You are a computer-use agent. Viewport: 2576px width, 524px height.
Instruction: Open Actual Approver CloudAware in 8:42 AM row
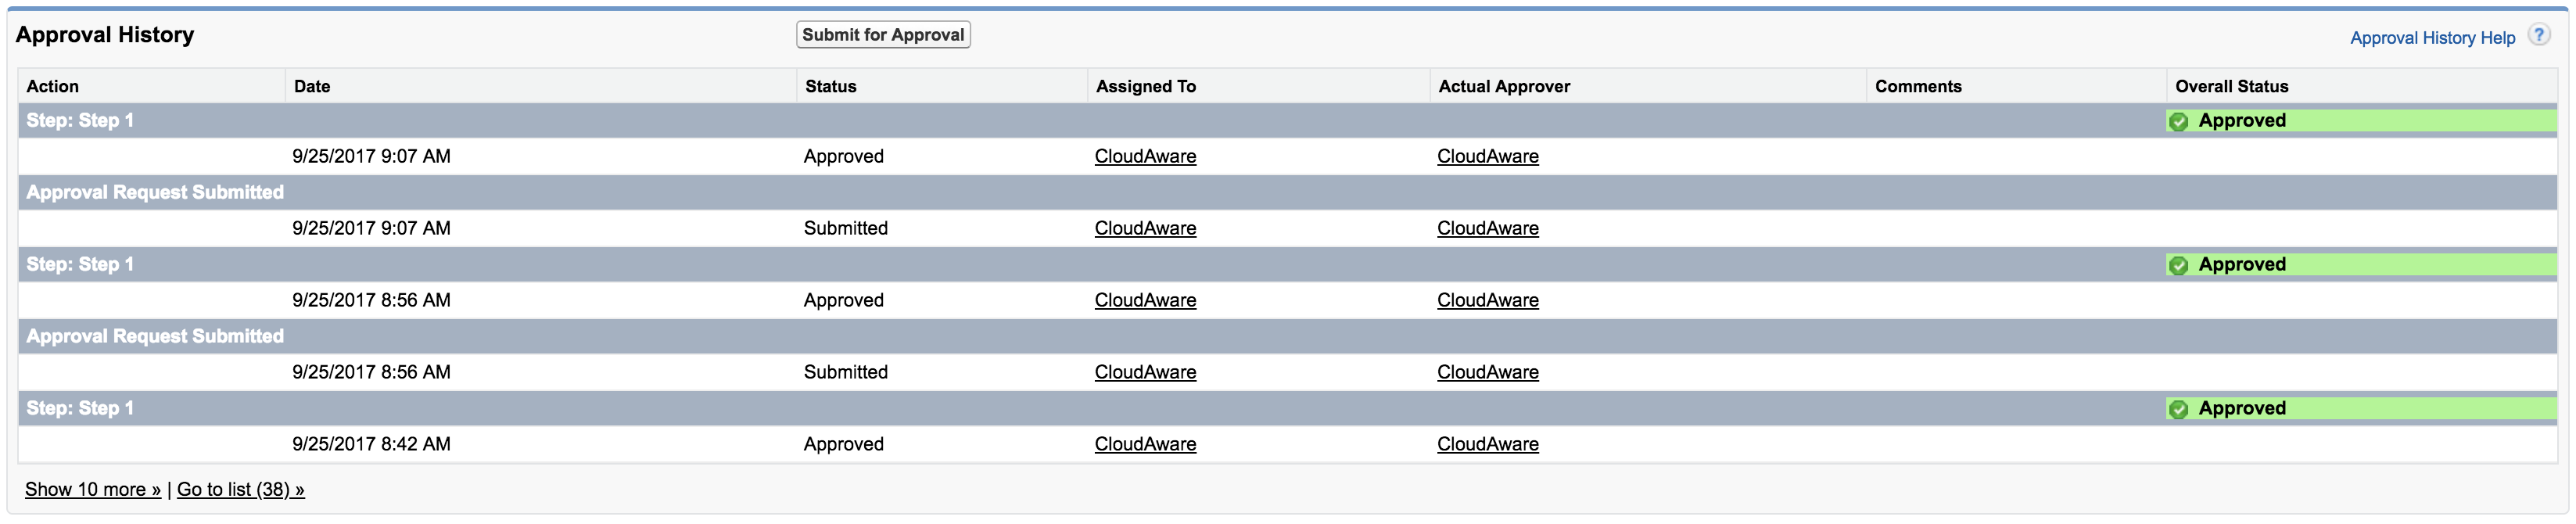pos(1487,444)
